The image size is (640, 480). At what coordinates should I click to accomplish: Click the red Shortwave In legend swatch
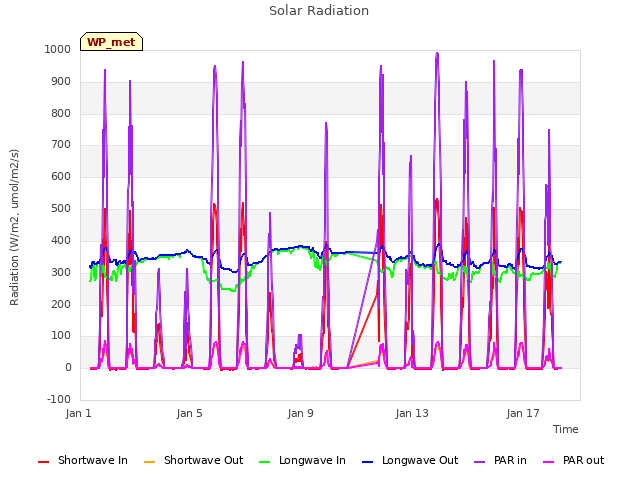pos(43,462)
